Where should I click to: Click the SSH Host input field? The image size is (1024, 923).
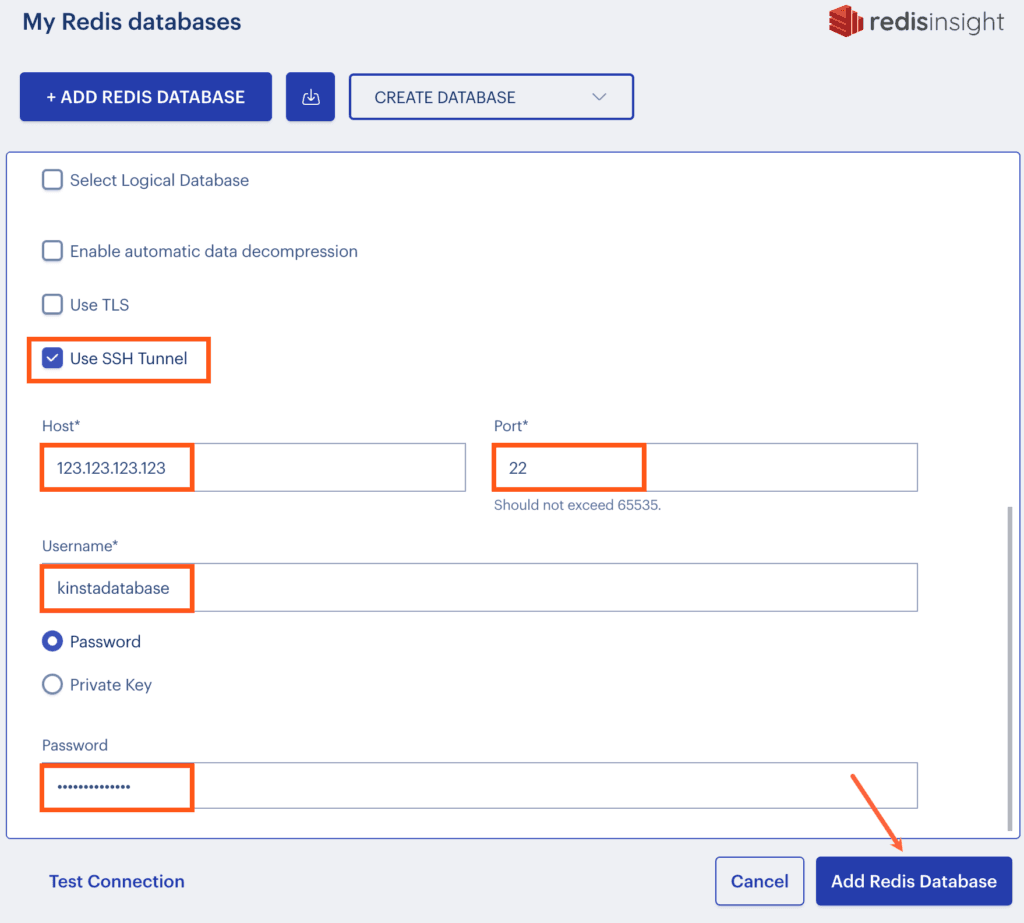coord(253,468)
